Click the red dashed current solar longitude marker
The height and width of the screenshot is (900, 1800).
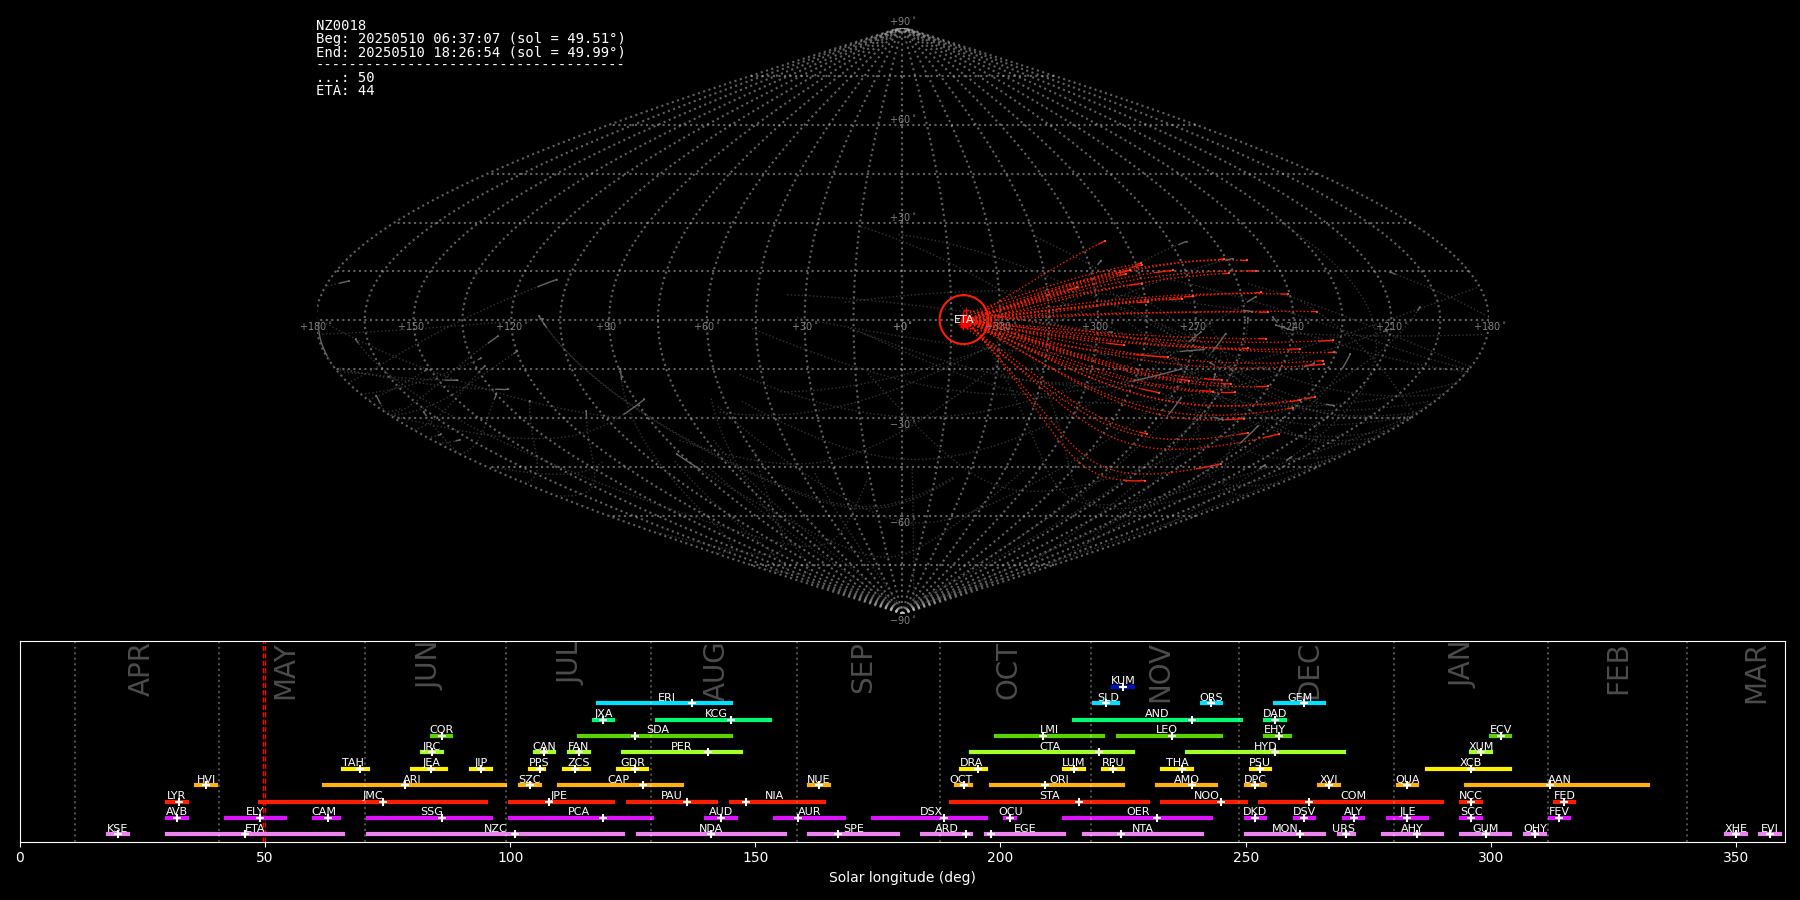pos(264,742)
